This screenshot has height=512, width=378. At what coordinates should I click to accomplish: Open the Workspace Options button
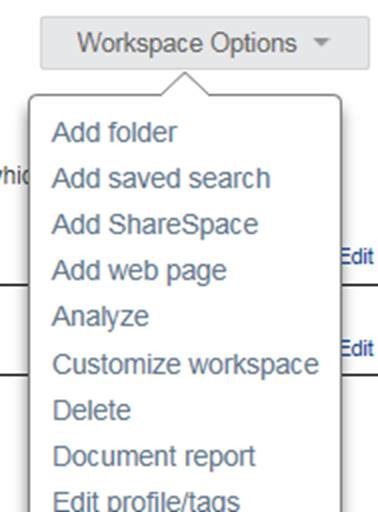[x=204, y=43]
